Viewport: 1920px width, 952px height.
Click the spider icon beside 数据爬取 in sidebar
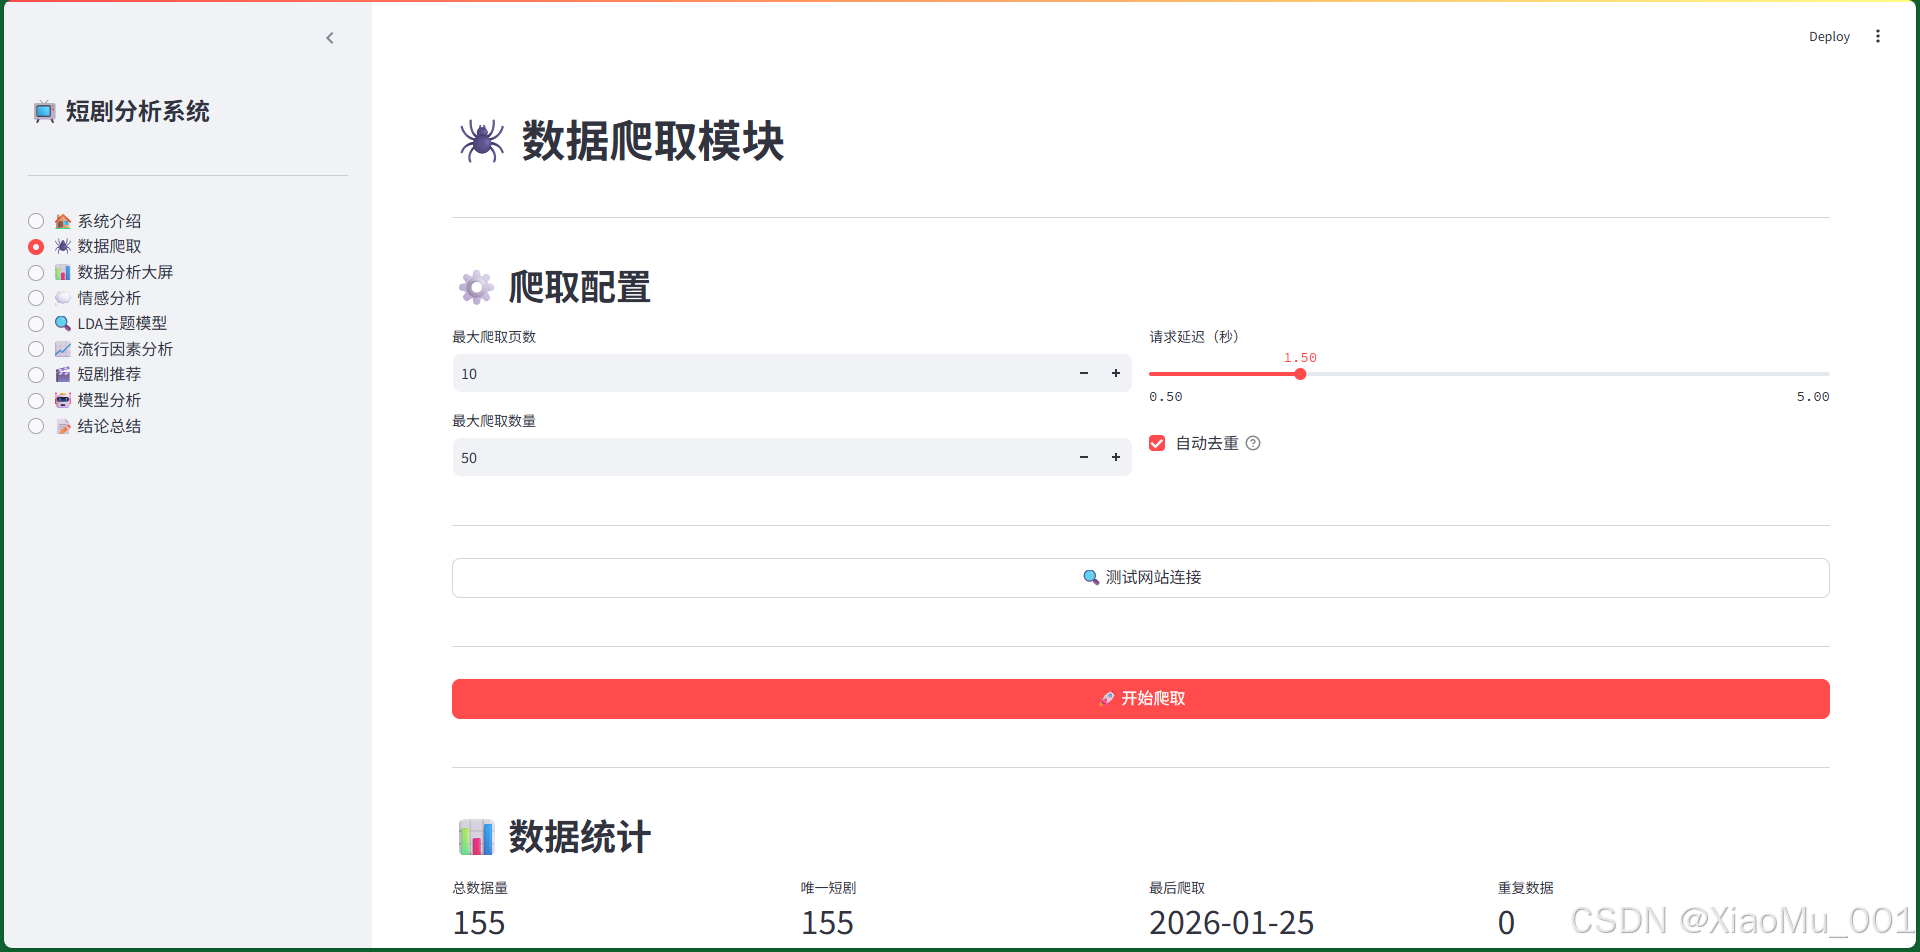tap(63, 246)
